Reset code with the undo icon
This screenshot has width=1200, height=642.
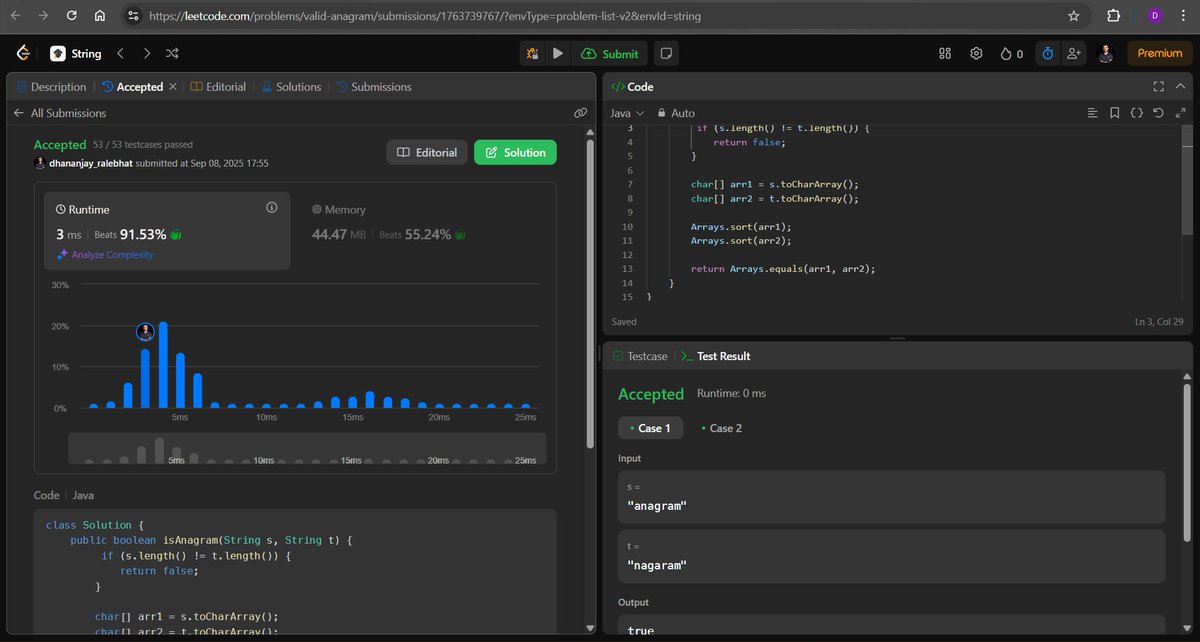click(x=1158, y=113)
